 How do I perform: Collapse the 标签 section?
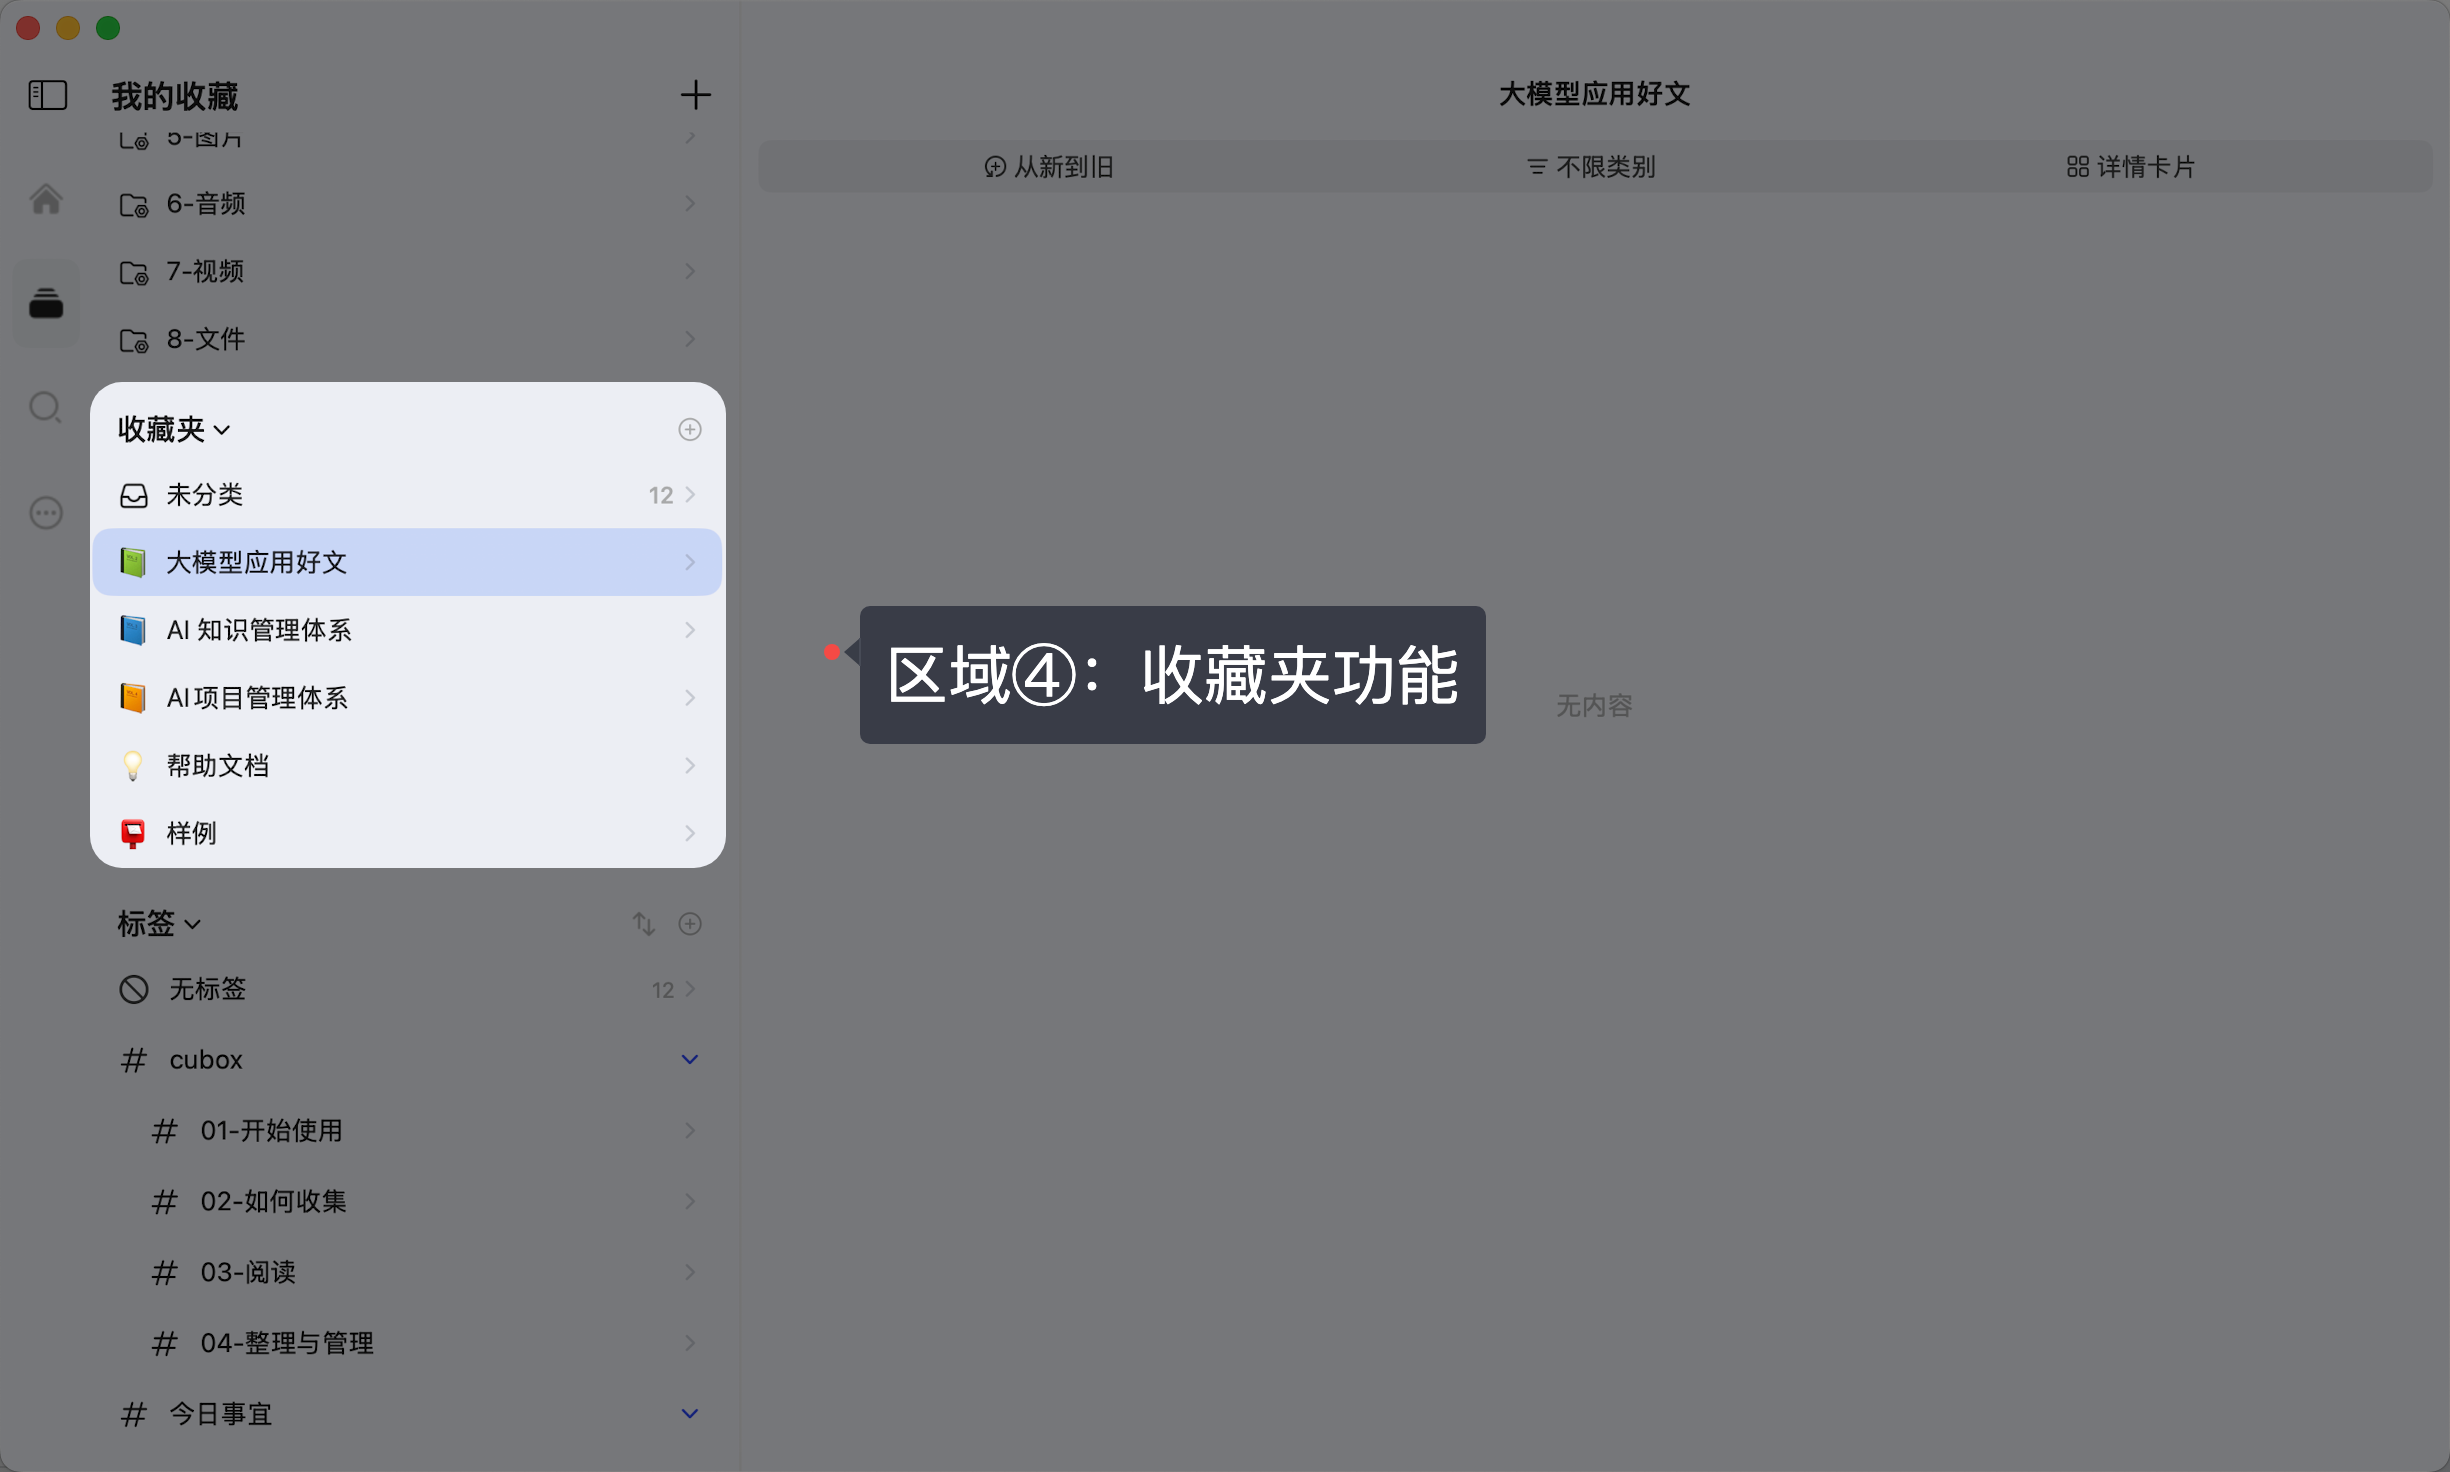(x=194, y=923)
